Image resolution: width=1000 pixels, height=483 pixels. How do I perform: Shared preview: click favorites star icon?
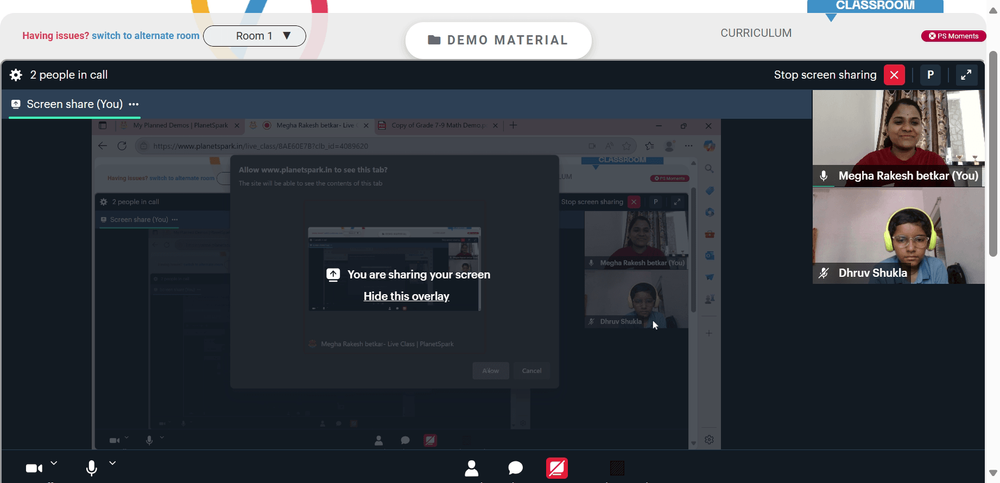[x=628, y=146]
